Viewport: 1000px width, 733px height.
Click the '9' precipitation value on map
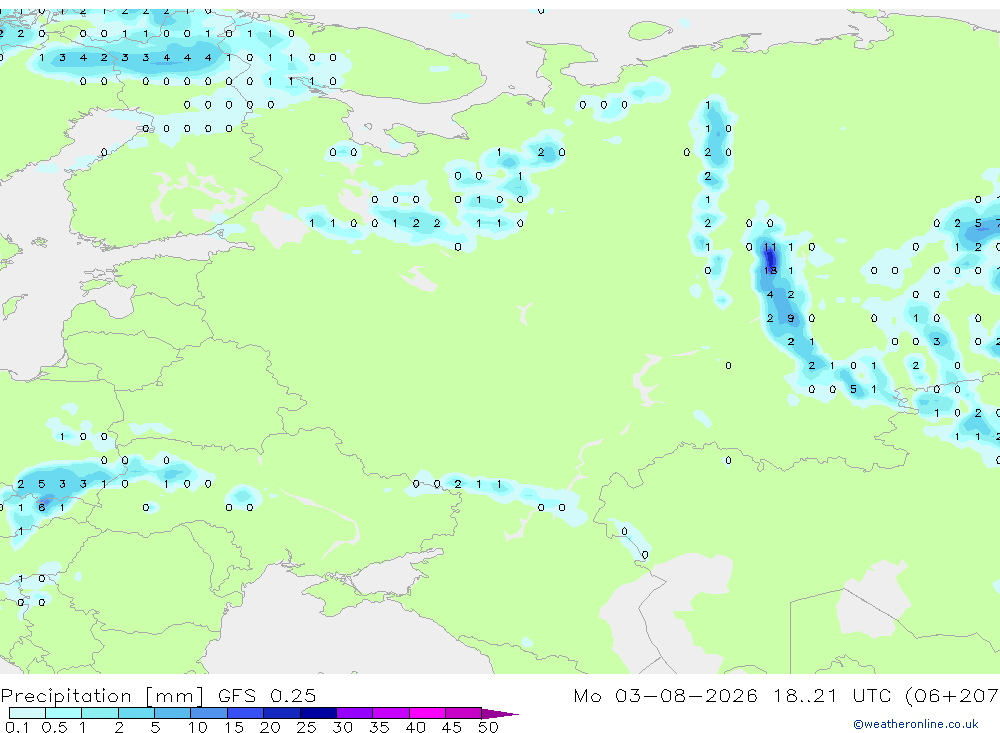pos(791,318)
